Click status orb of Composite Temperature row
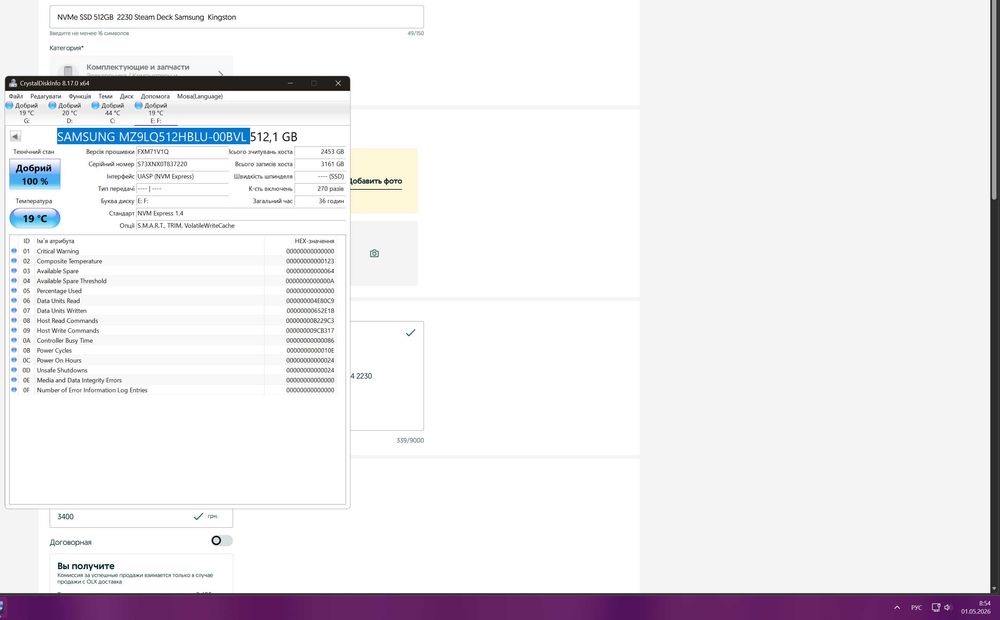Image resolution: width=1000 pixels, height=620 pixels. click(x=14, y=261)
